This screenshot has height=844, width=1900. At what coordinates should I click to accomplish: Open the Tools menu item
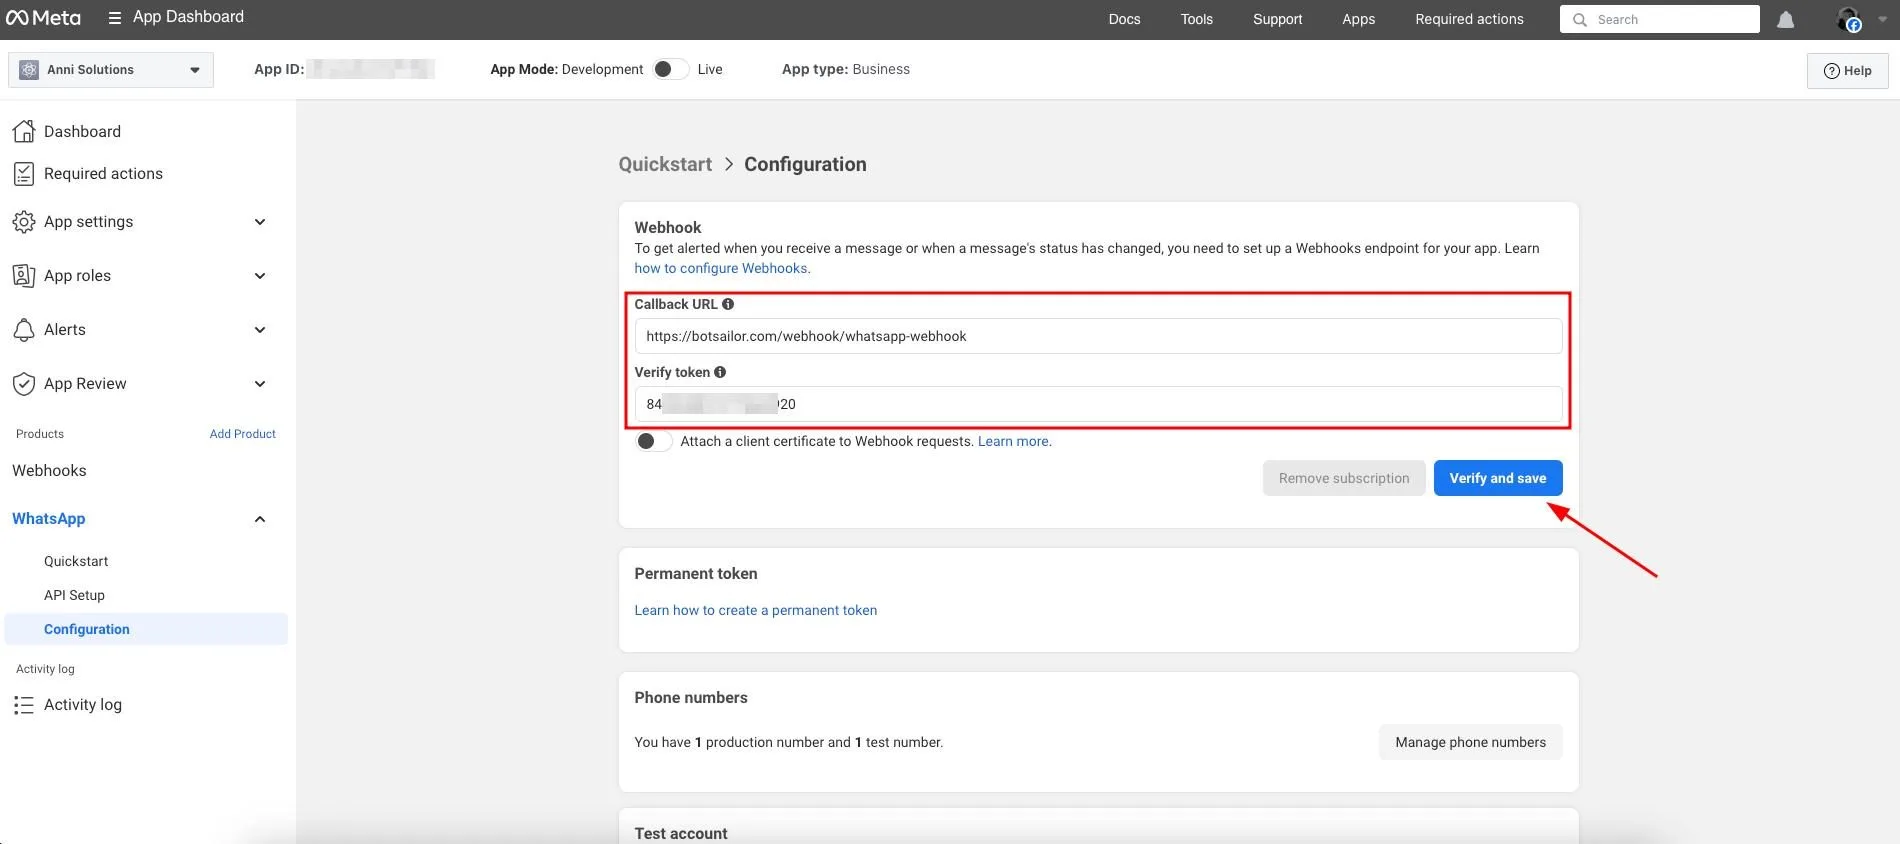pyautogui.click(x=1196, y=19)
